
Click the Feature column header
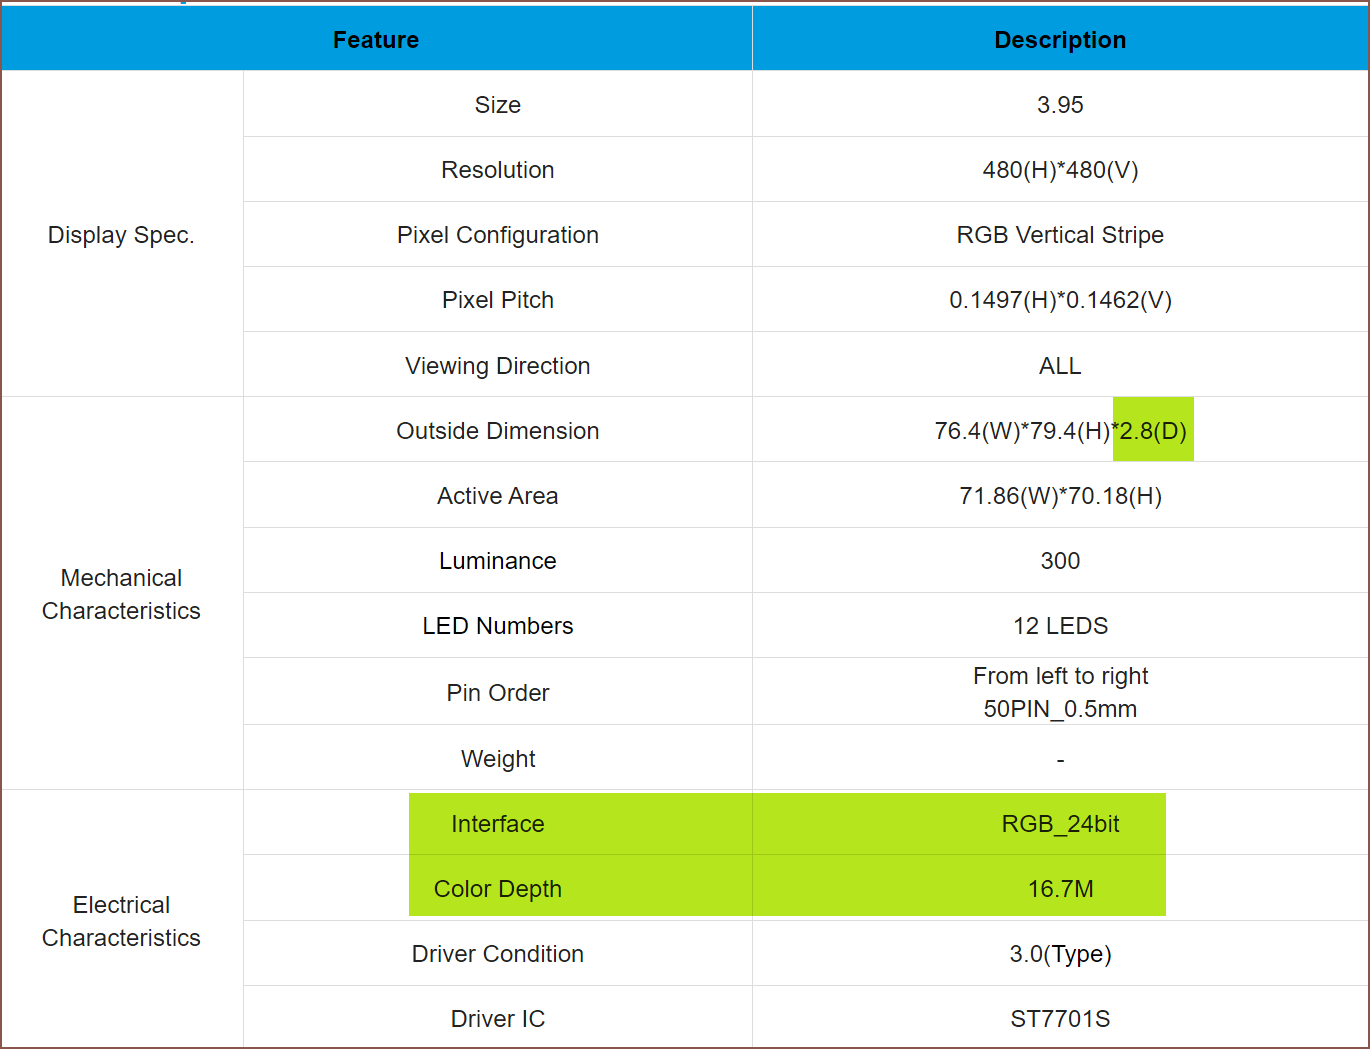click(x=376, y=40)
